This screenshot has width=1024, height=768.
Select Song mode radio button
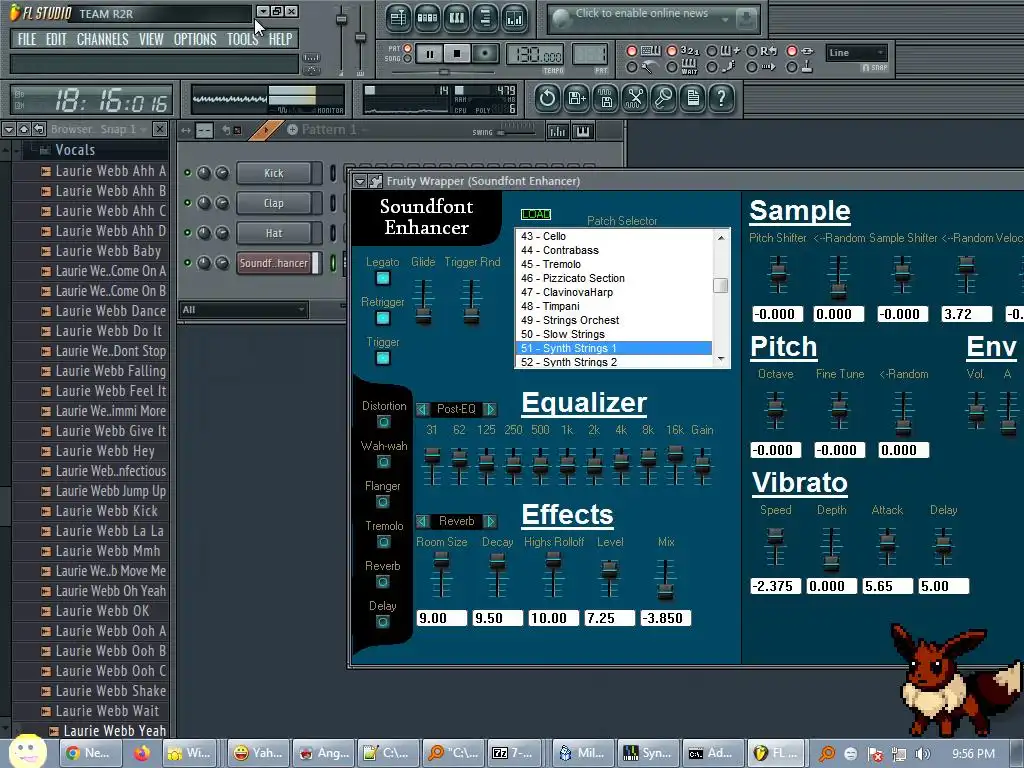pos(408,59)
